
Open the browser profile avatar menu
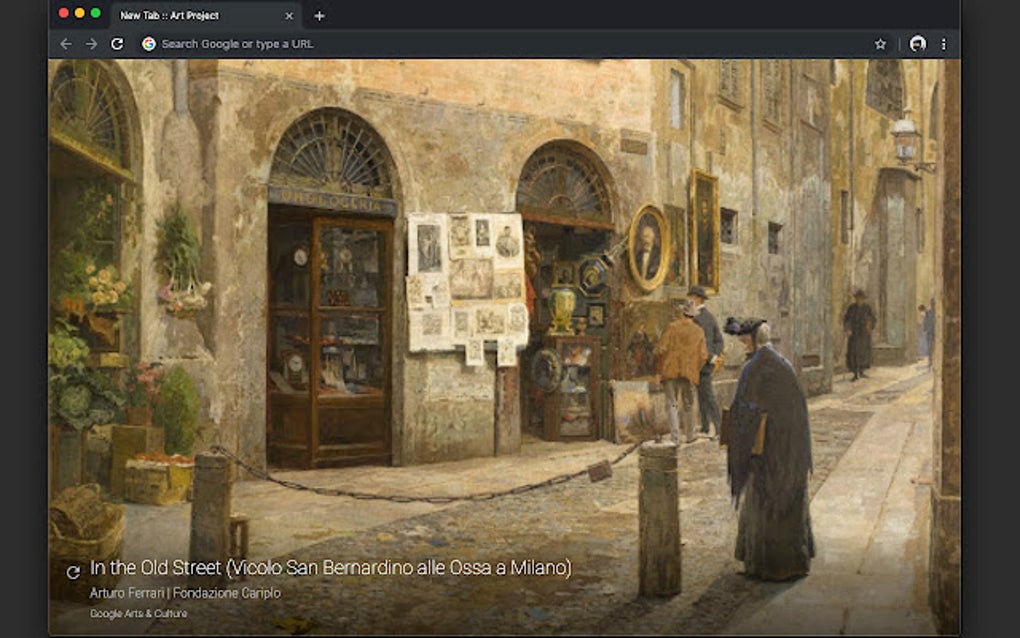[x=916, y=44]
